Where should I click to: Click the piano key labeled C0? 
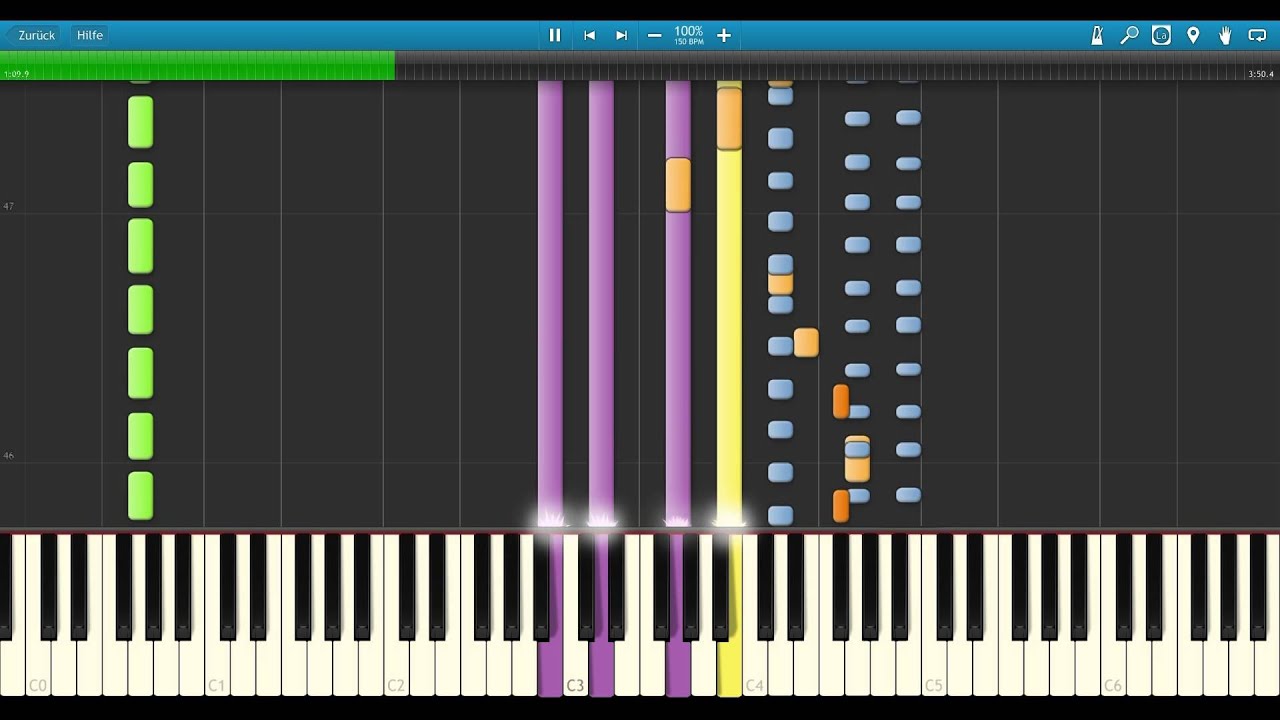tap(38, 616)
